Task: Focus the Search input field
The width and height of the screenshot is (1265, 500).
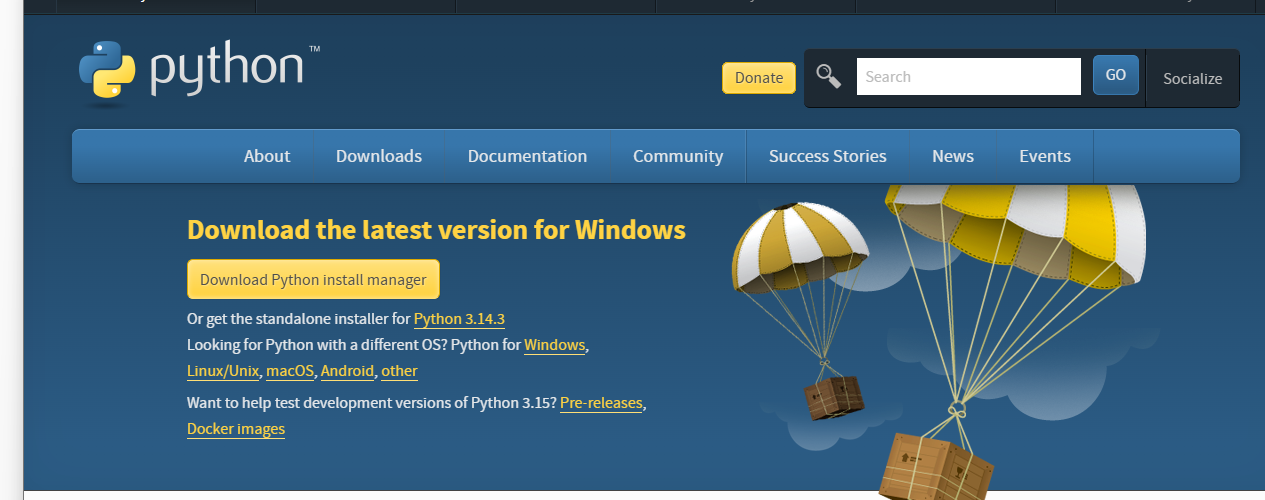Action: (x=969, y=76)
